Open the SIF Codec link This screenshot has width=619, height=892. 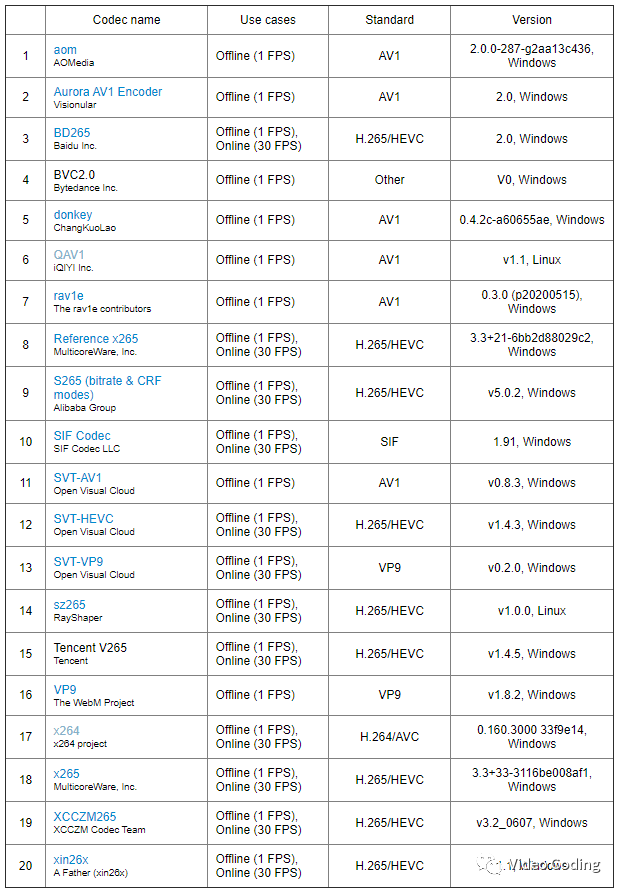point(82,436)
